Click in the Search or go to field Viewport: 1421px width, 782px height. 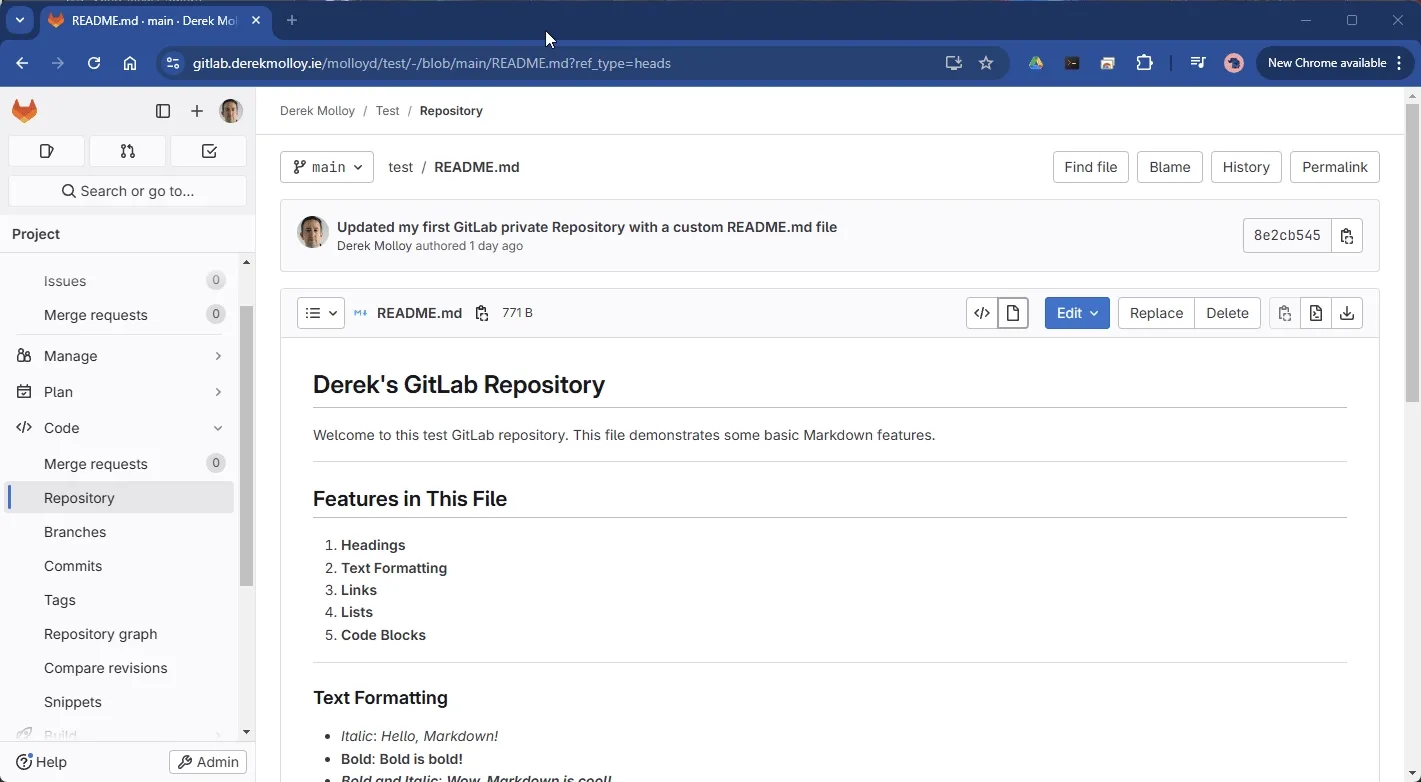pos(128,191)
